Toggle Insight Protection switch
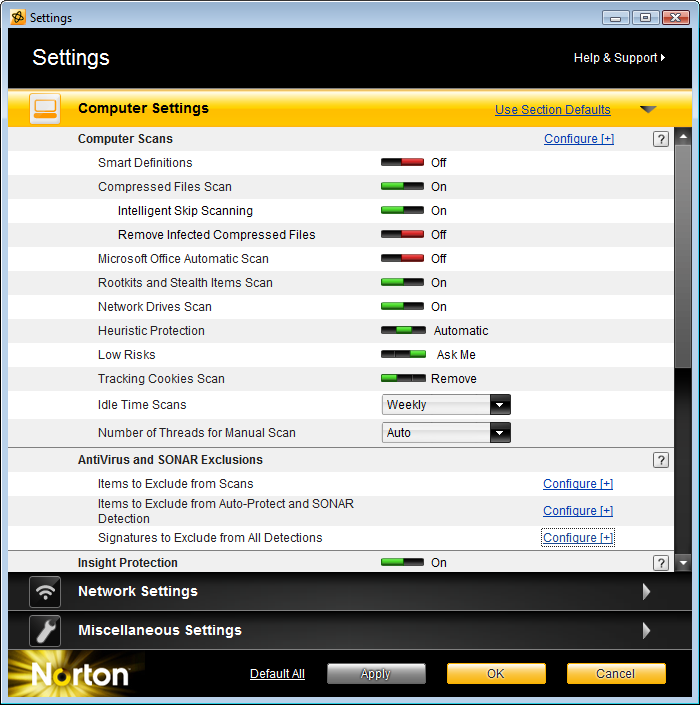700x705 pixels. click(x=402, y=562)
